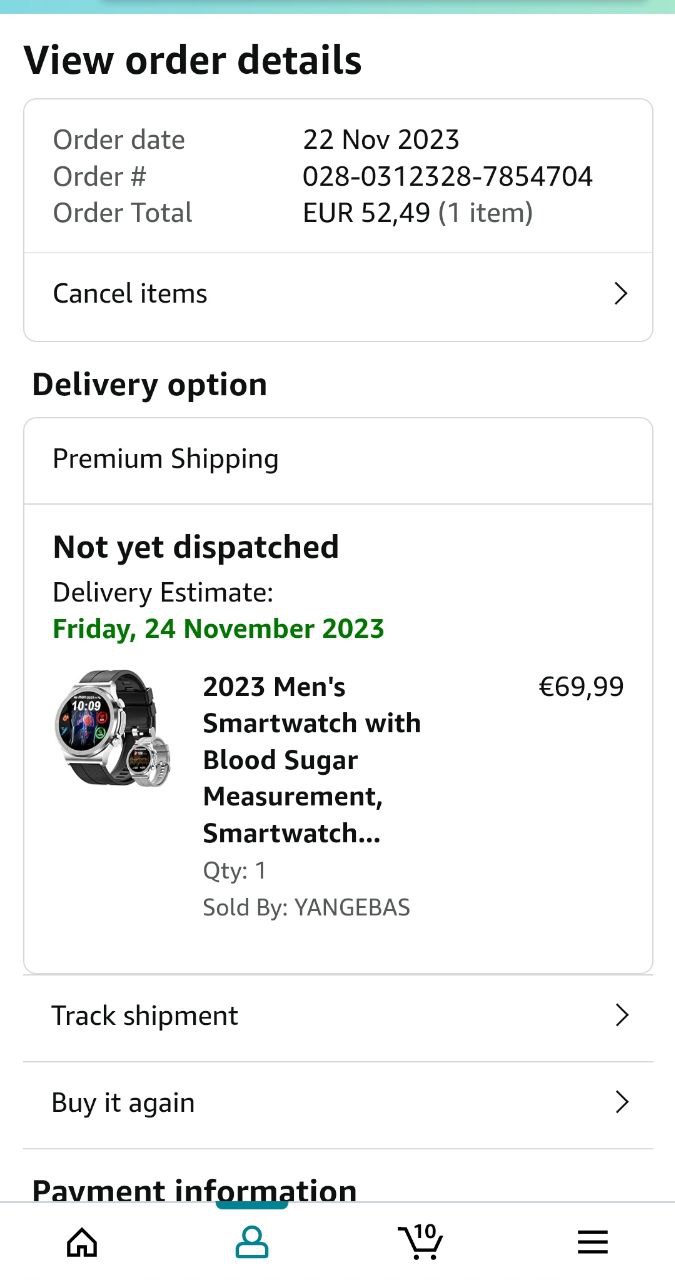Tap the Order Total EUR 52,49 amount

(x=366, y=212)
